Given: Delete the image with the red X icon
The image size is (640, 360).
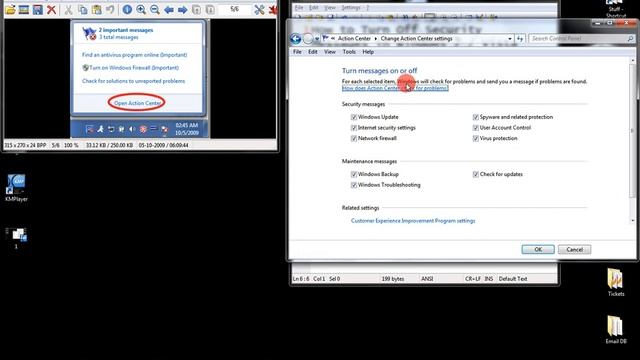Looking at the screenshot, I should point(51,9).
